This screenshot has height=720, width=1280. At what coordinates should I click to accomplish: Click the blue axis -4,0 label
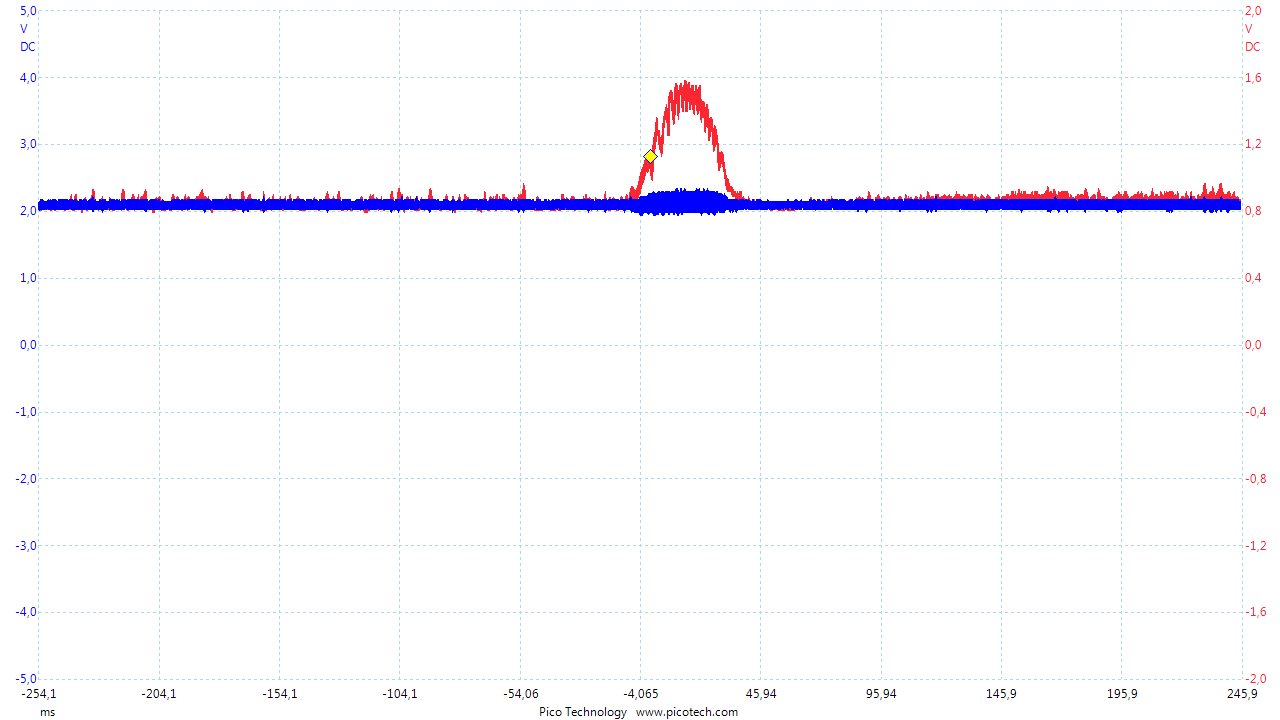click(26, 612)
